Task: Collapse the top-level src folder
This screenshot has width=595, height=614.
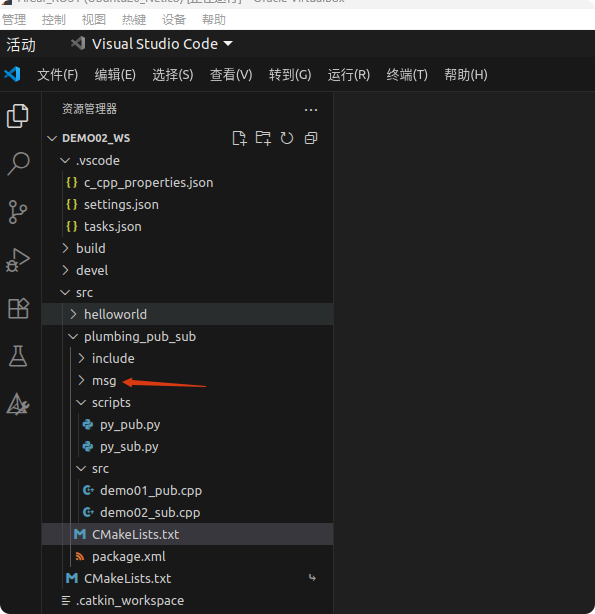Action: pyautogui.click(x=65, y=293)
